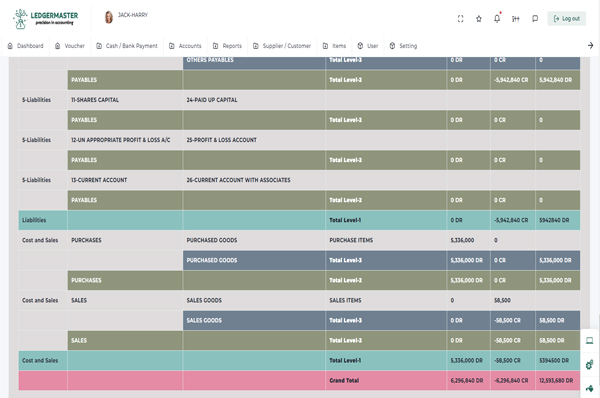Image resolution: width=600 pixels, height=398 pixels.
Task: Click the 6,296,840 DR grand total debit
Action: pyautogui.click(x=467, y=380)
